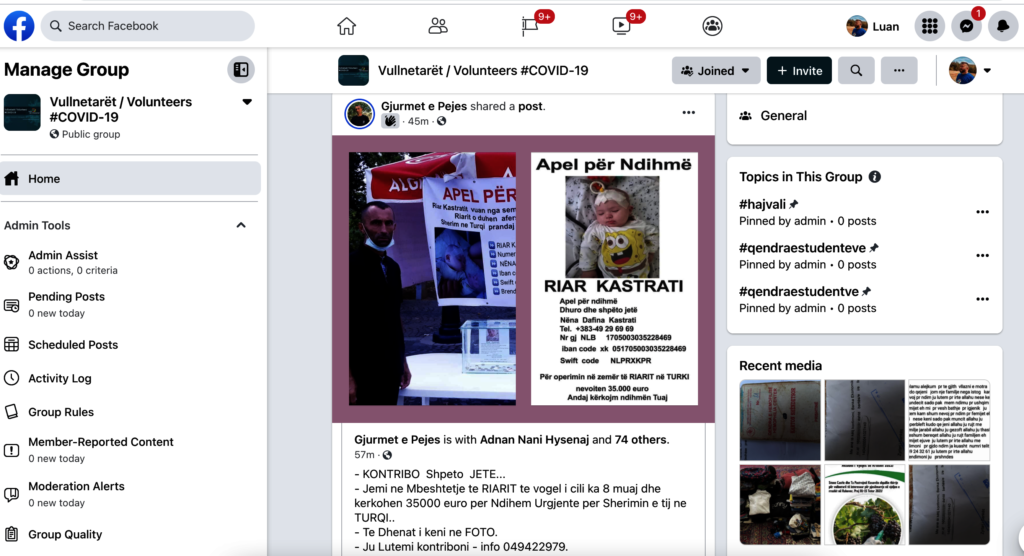This screenshot has height=556, width=1024.
Task: Open the 45m timestamp
Action: pyautogui.click(x=418, y=122)
